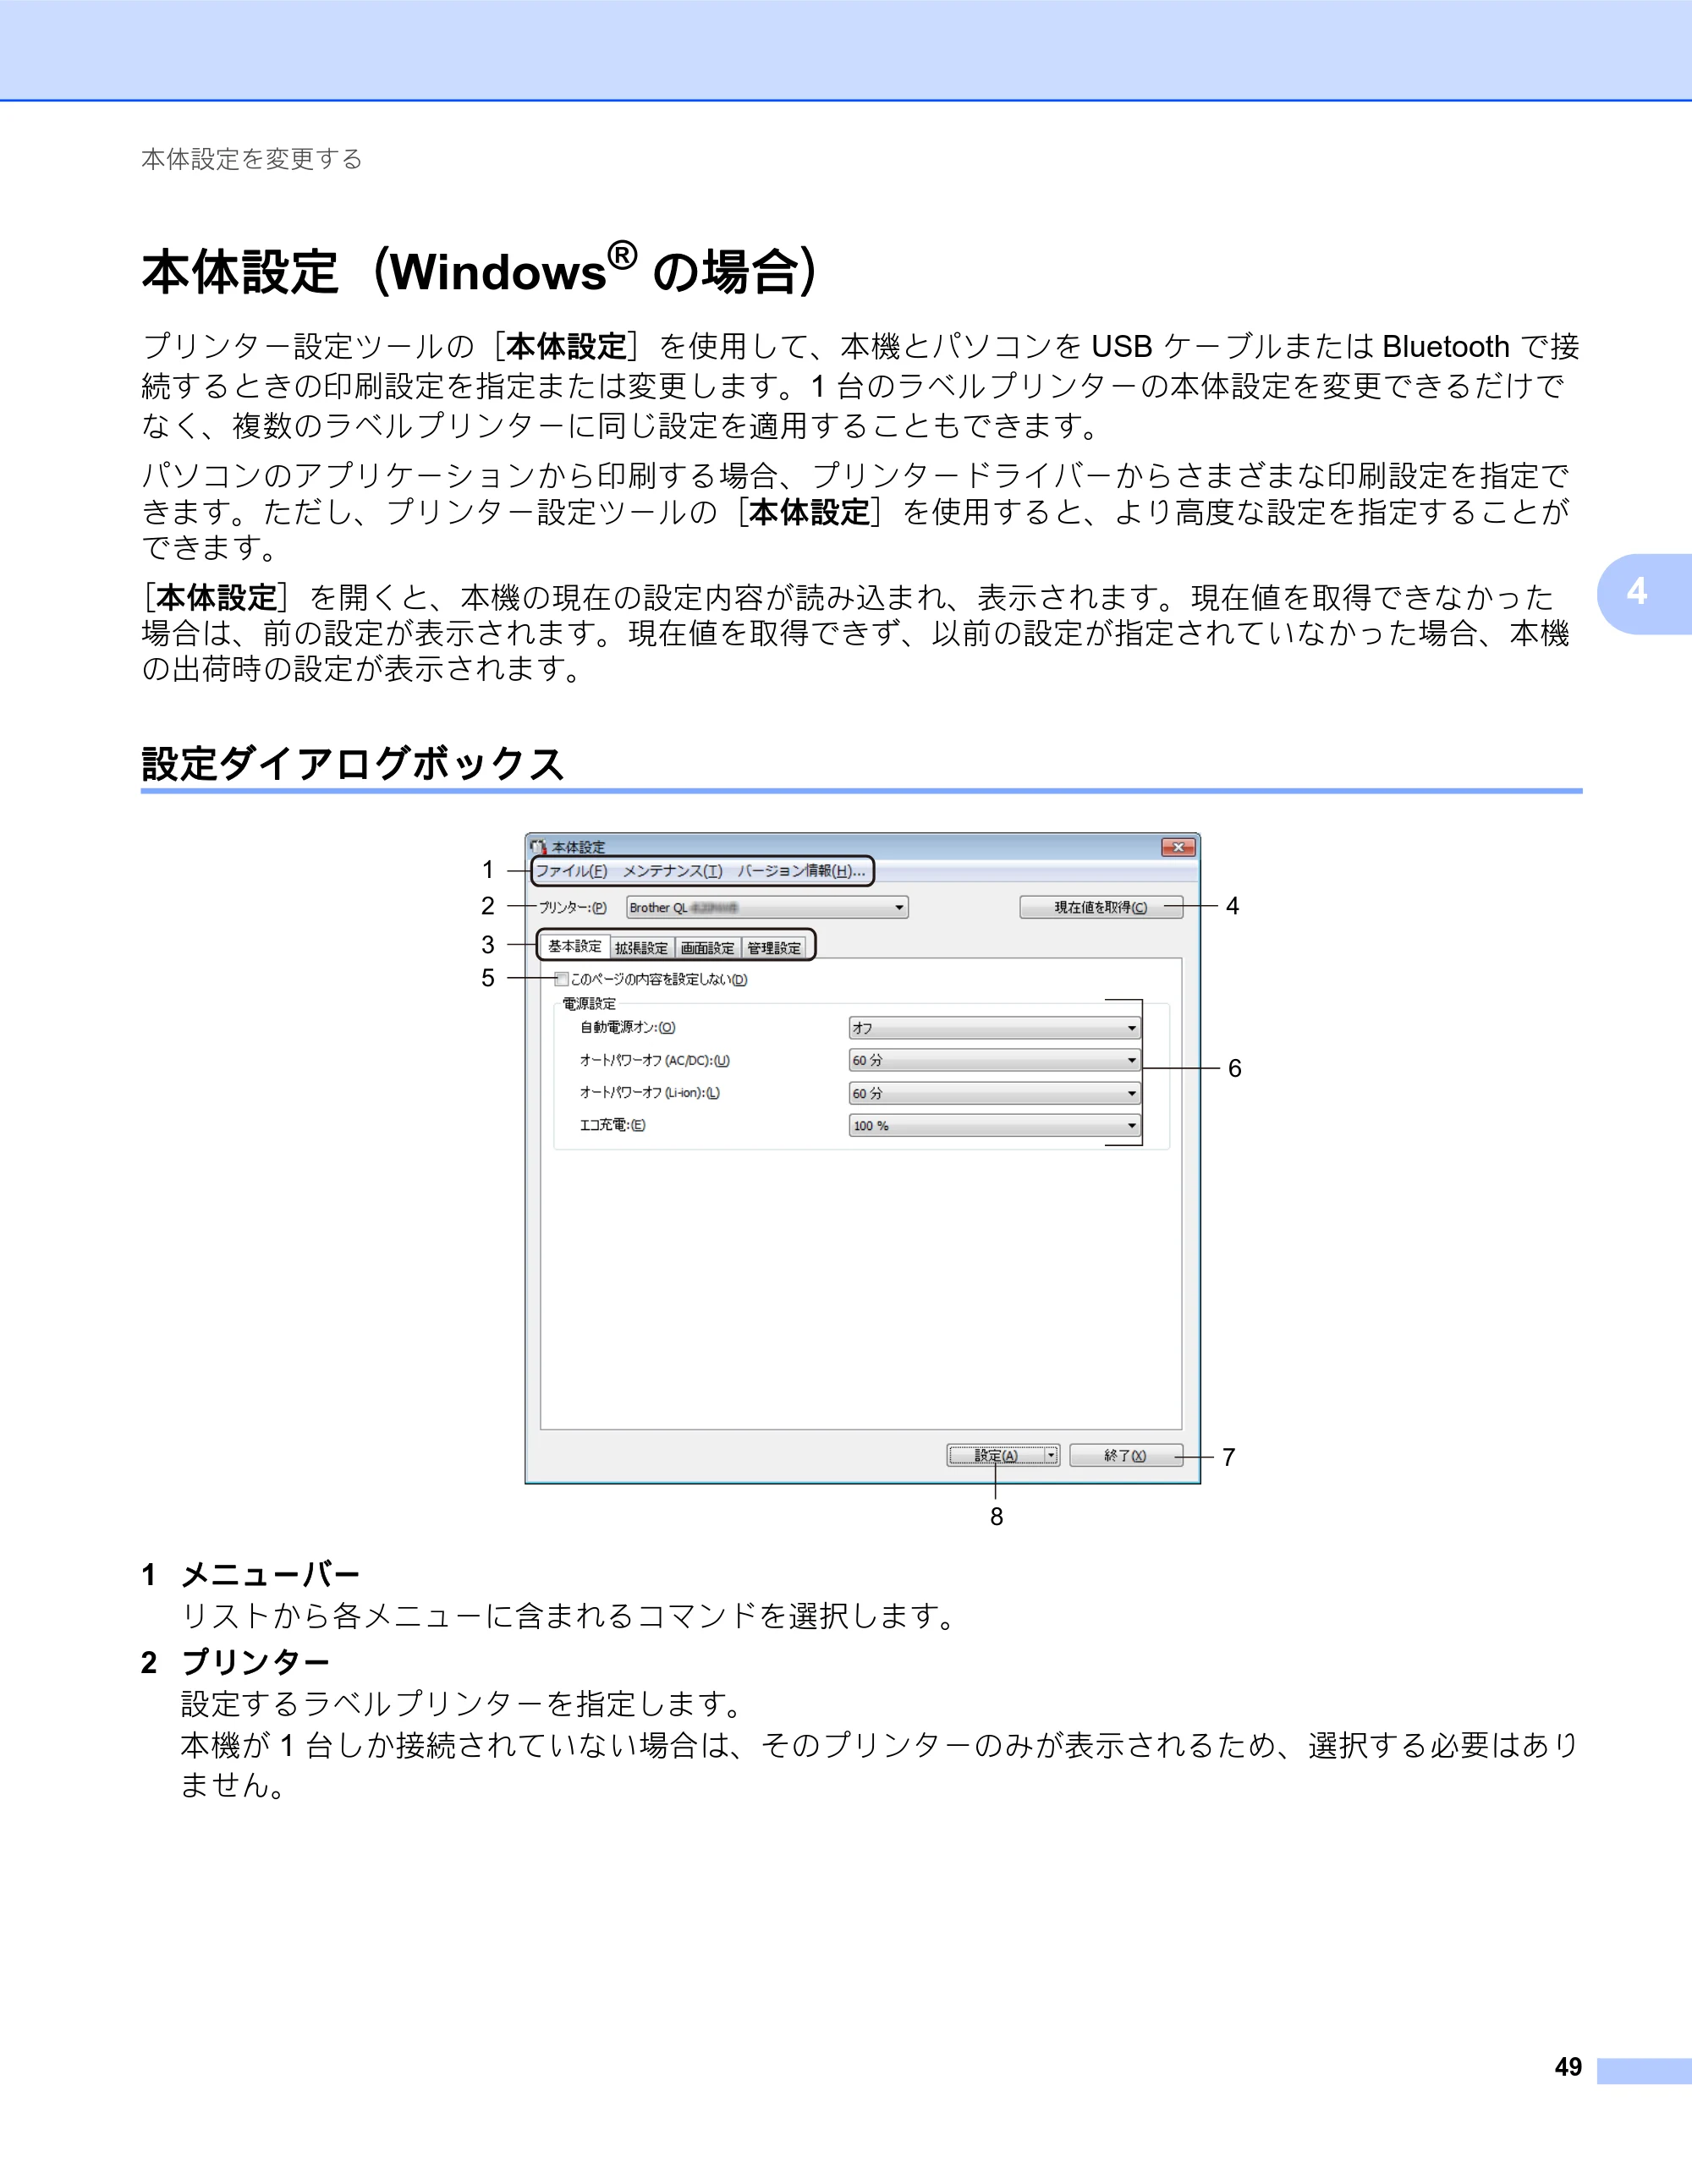The width and height of the screenshot is (1692, 2184).
Task: Click the 本体設定 title bar app icon
Action: pyautogui.click(x=538, y=847)
